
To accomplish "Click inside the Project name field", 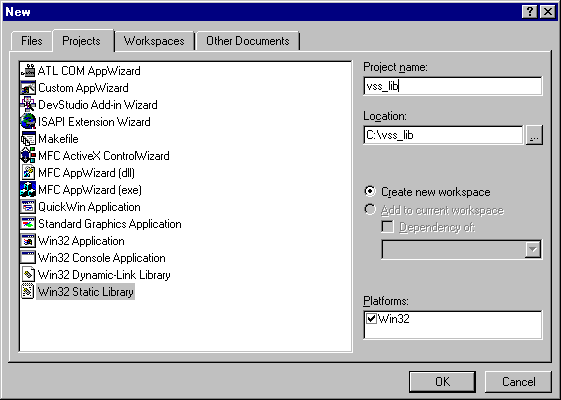I will click(x=453, y=86).
